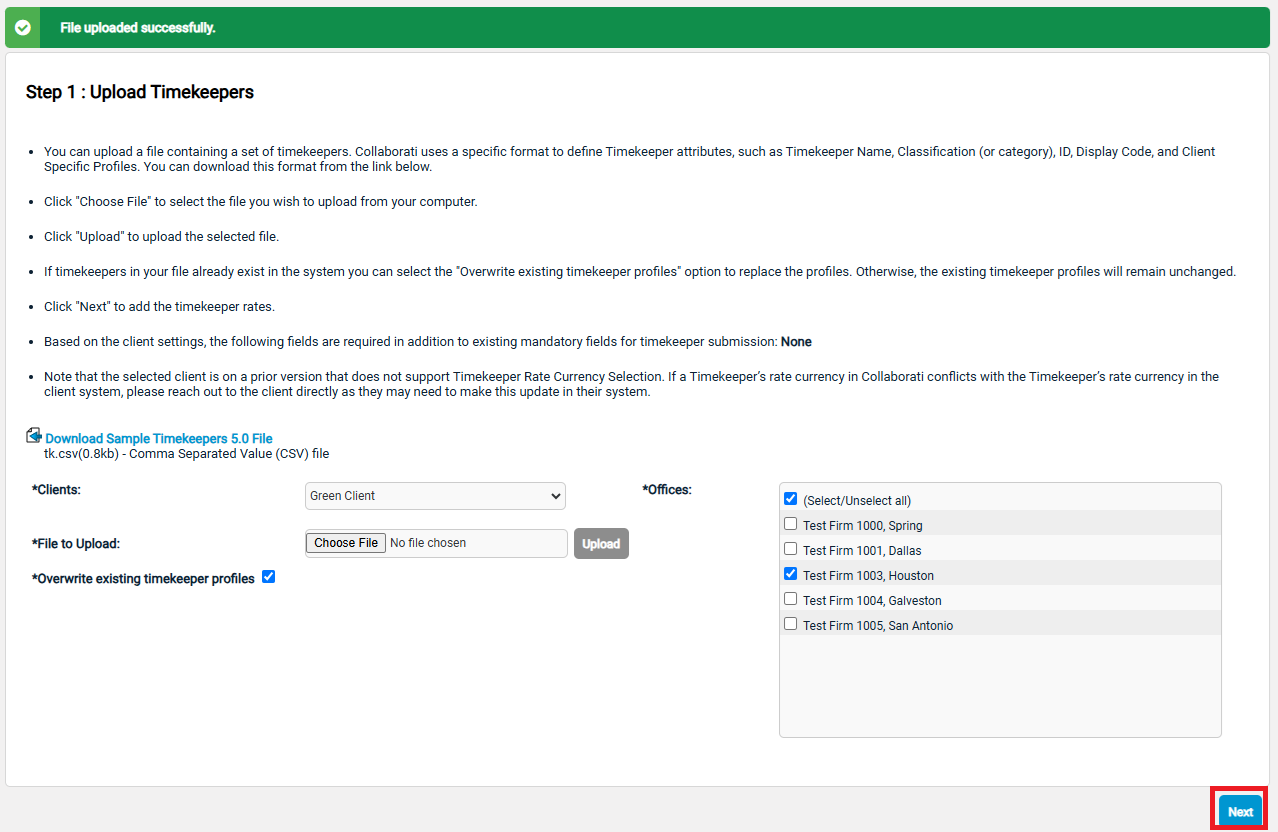1278x832 pixels.
Task: Click the download file icon
Action: [34, 437]
